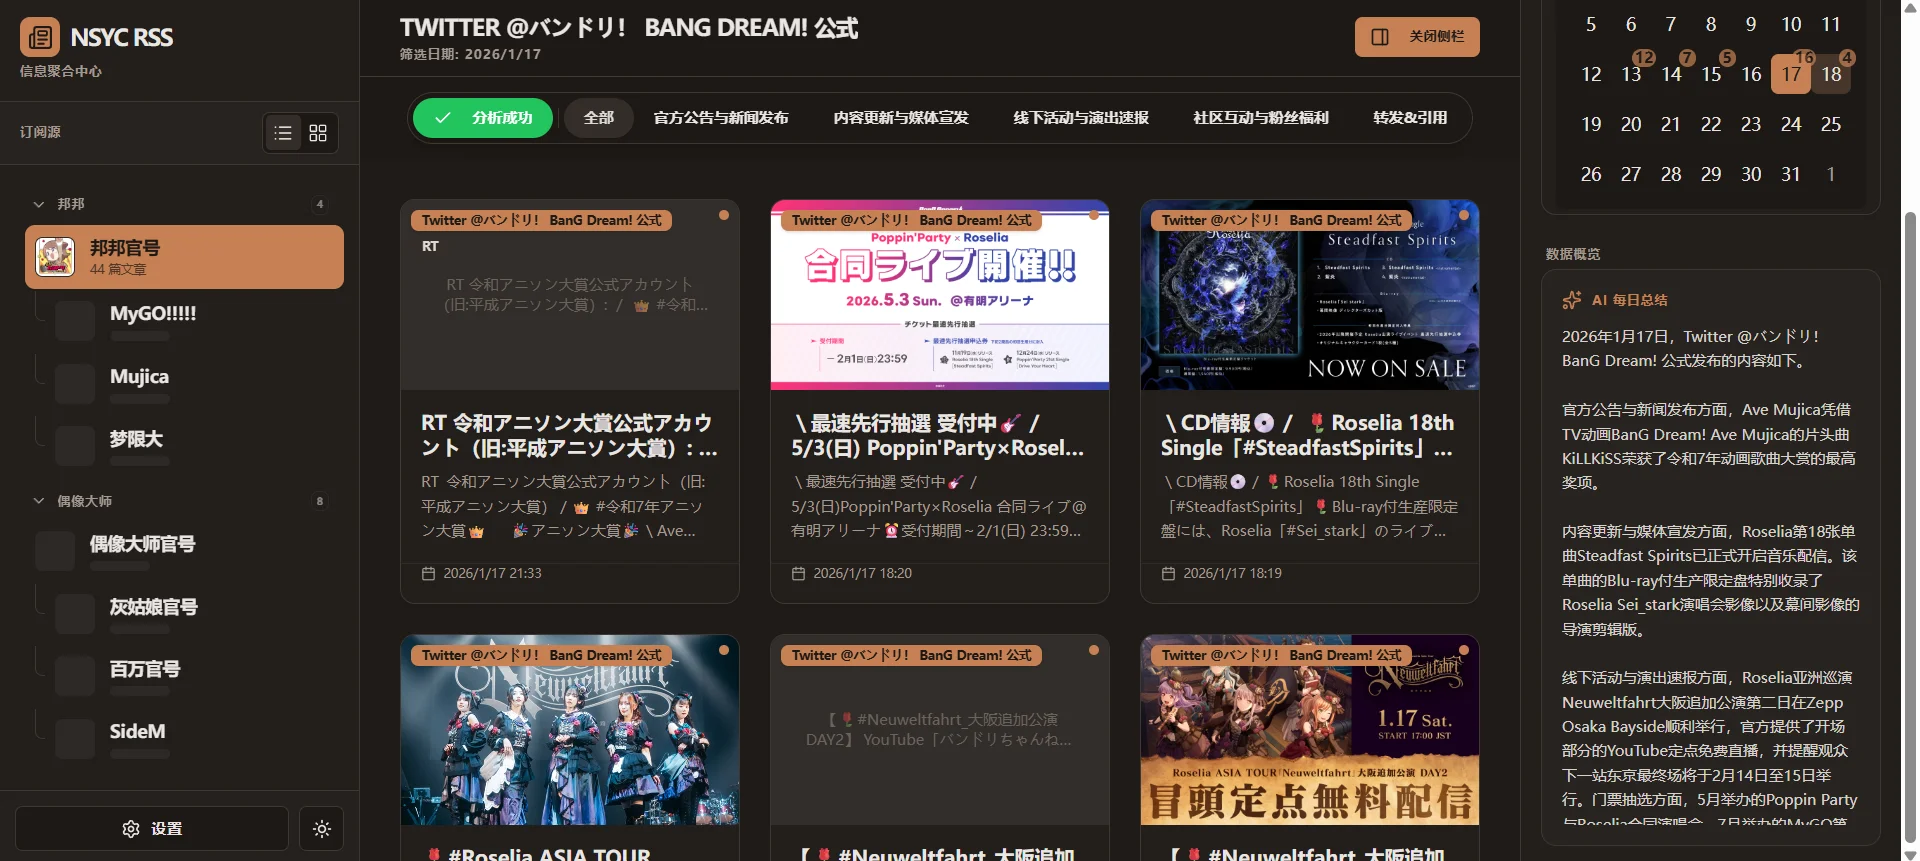The image size is (1920, 861).
Task: Select calendar date 13
Action: point(1631,74)
